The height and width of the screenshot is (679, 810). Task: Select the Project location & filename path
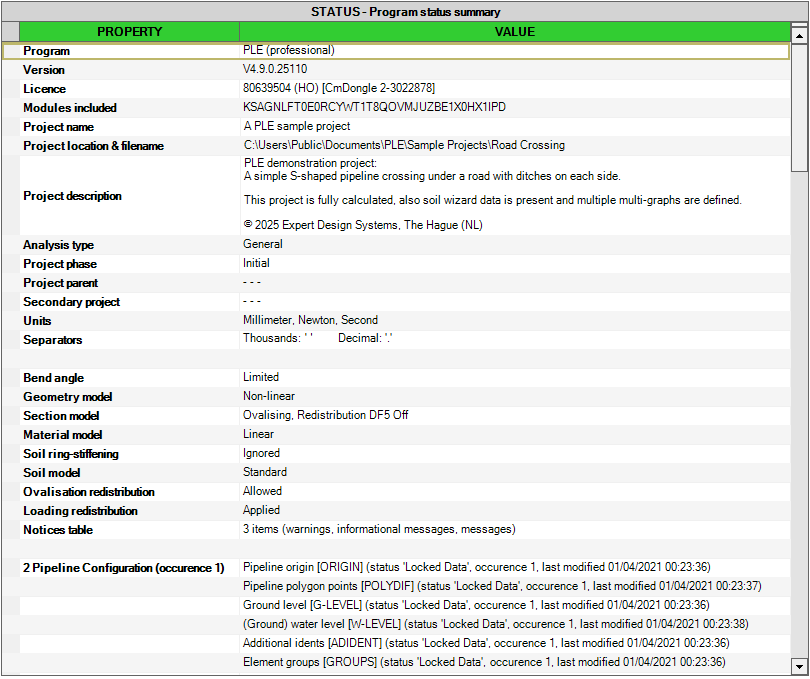click(404, 146)
